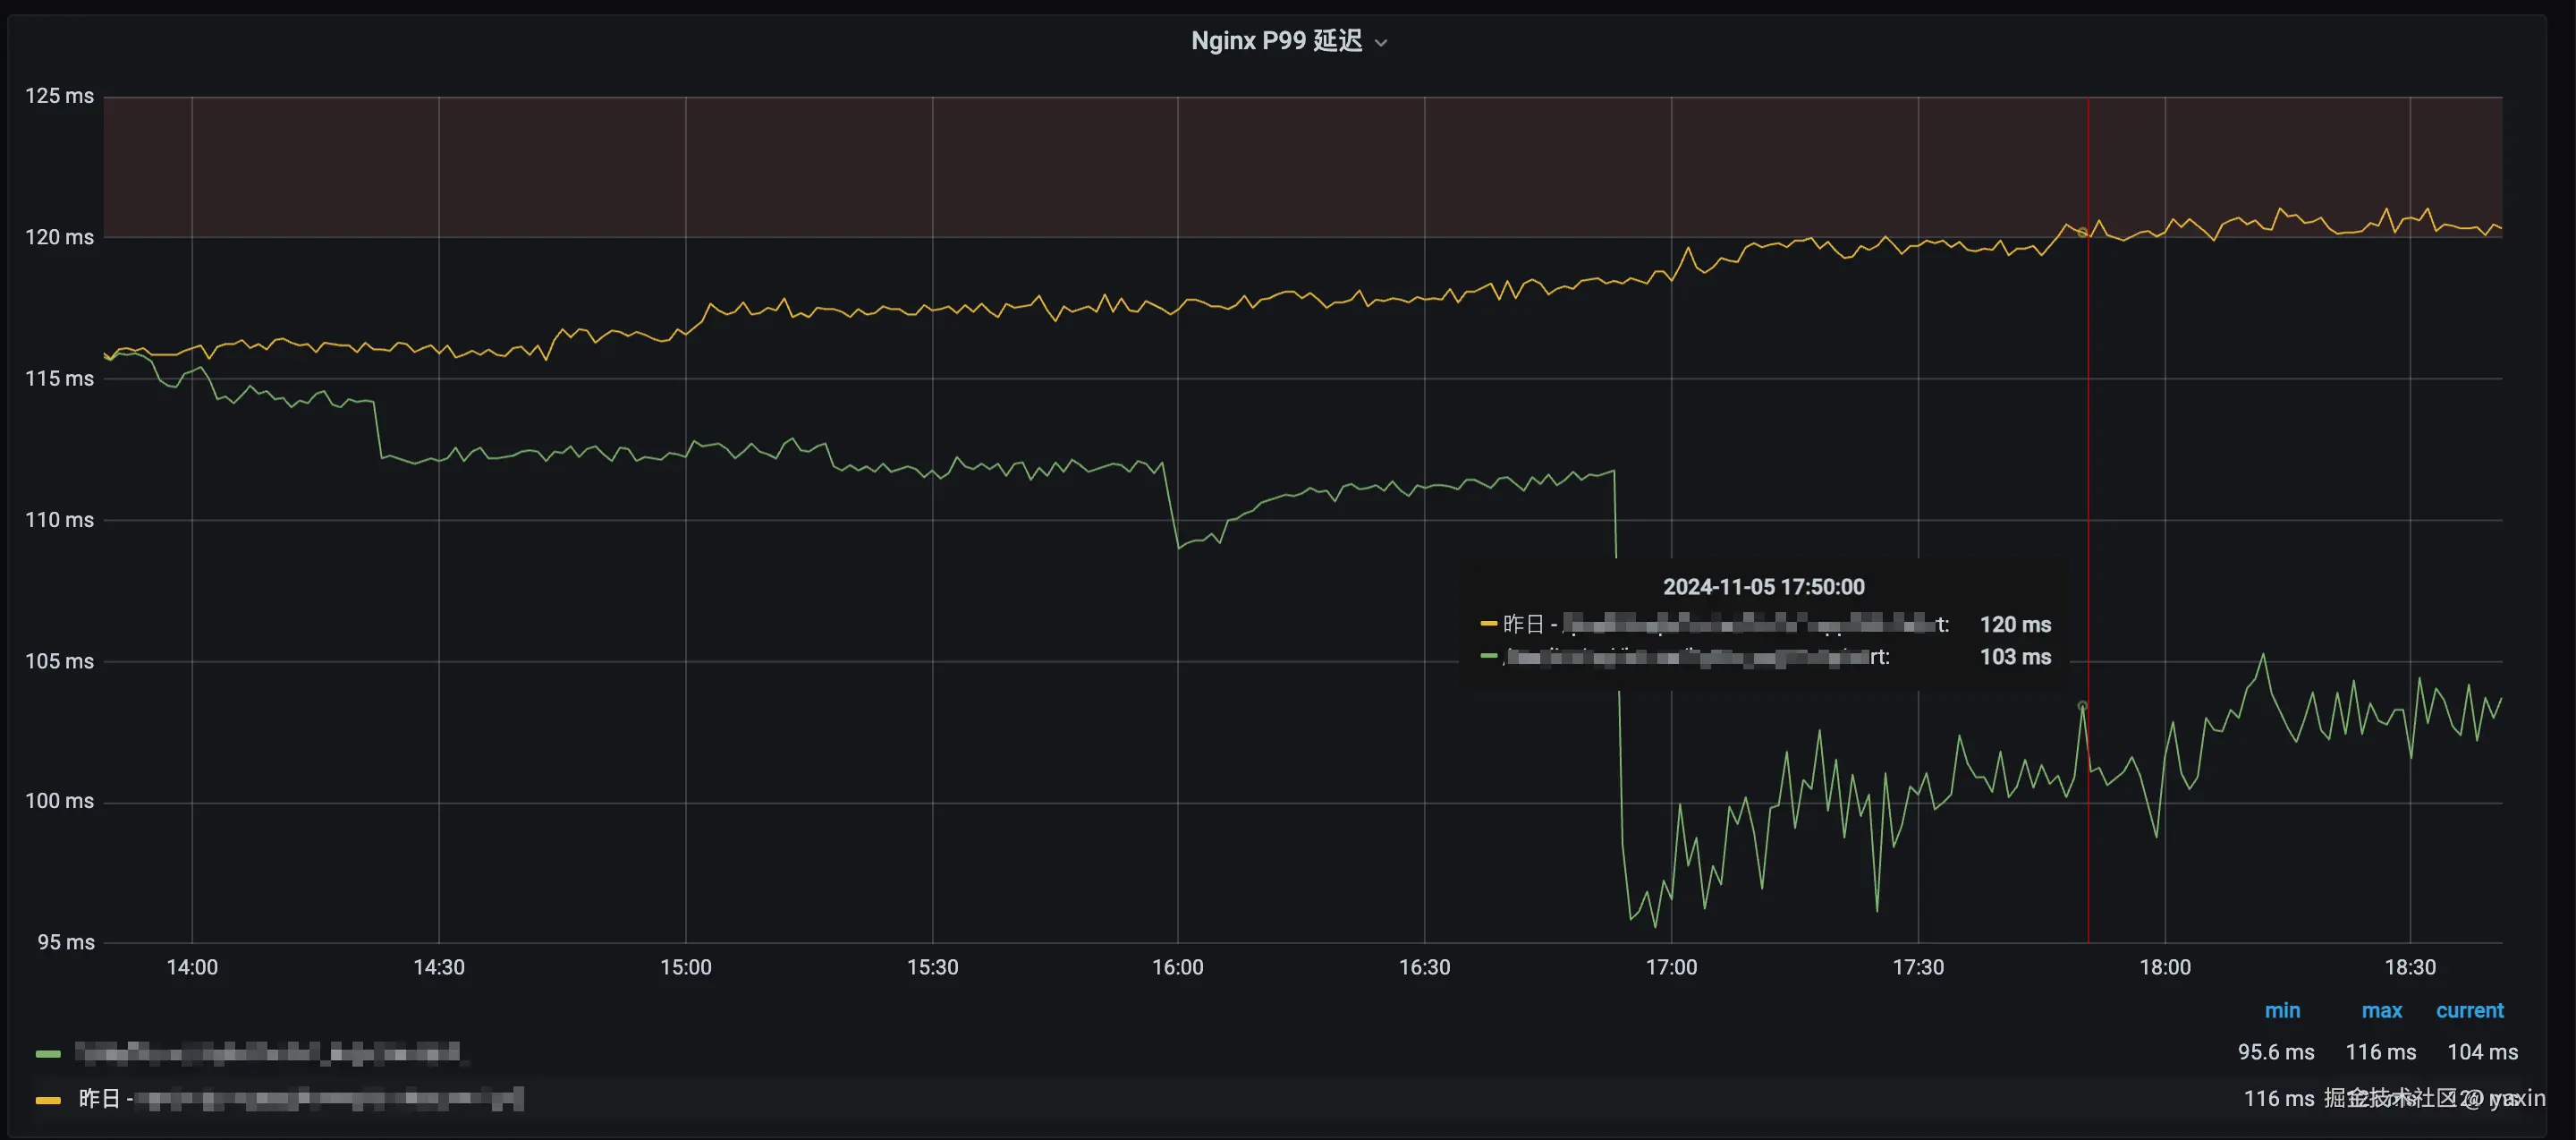Click the 104 ms current legend value
This screenshot has height=1140, width=2576.
(x=2482, y=1052)
